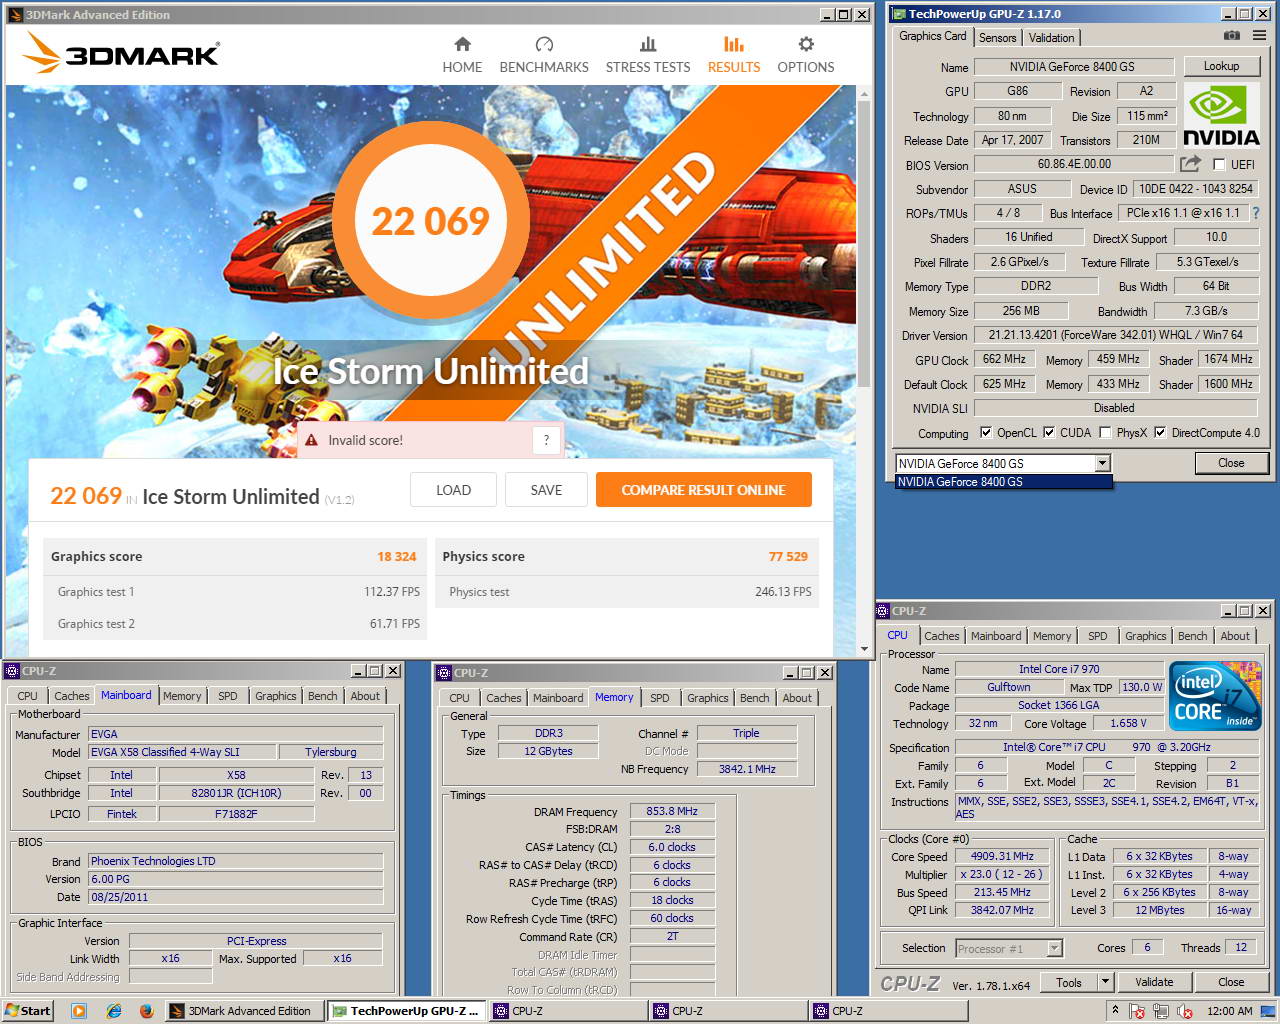This screenshot has width=1280, height=1024.
Task: Open the HOME section in 3DMark
Action: coord(462,55)
